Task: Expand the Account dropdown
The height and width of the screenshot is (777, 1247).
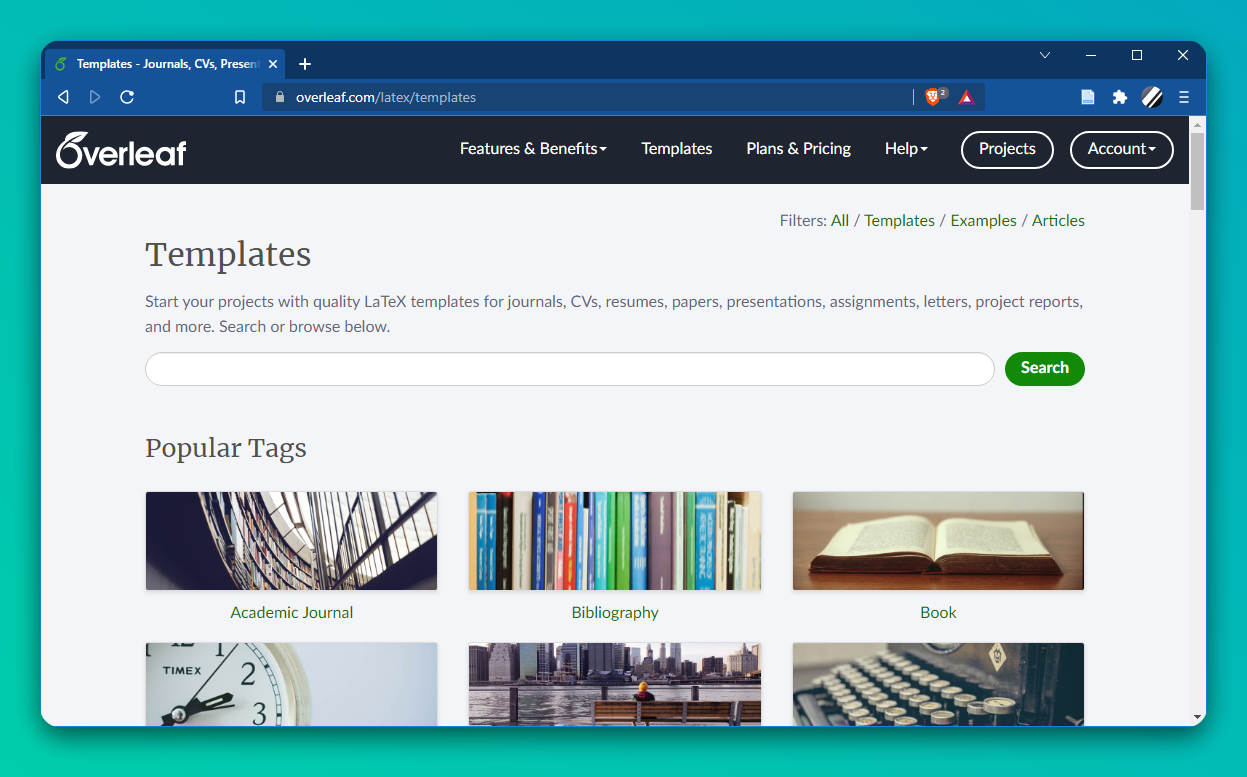Action: 1121,149
